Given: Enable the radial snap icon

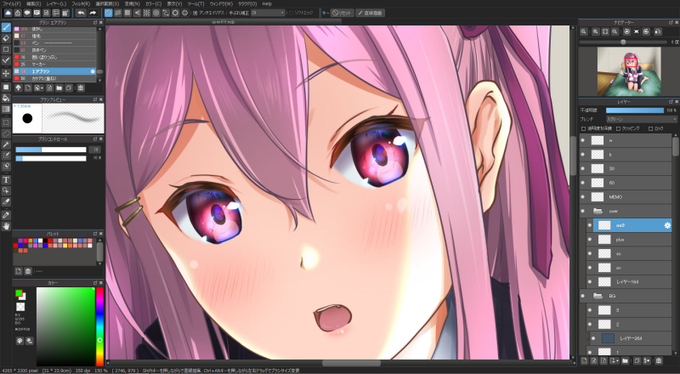Looking at the screenshot, I should pos(147,13).
